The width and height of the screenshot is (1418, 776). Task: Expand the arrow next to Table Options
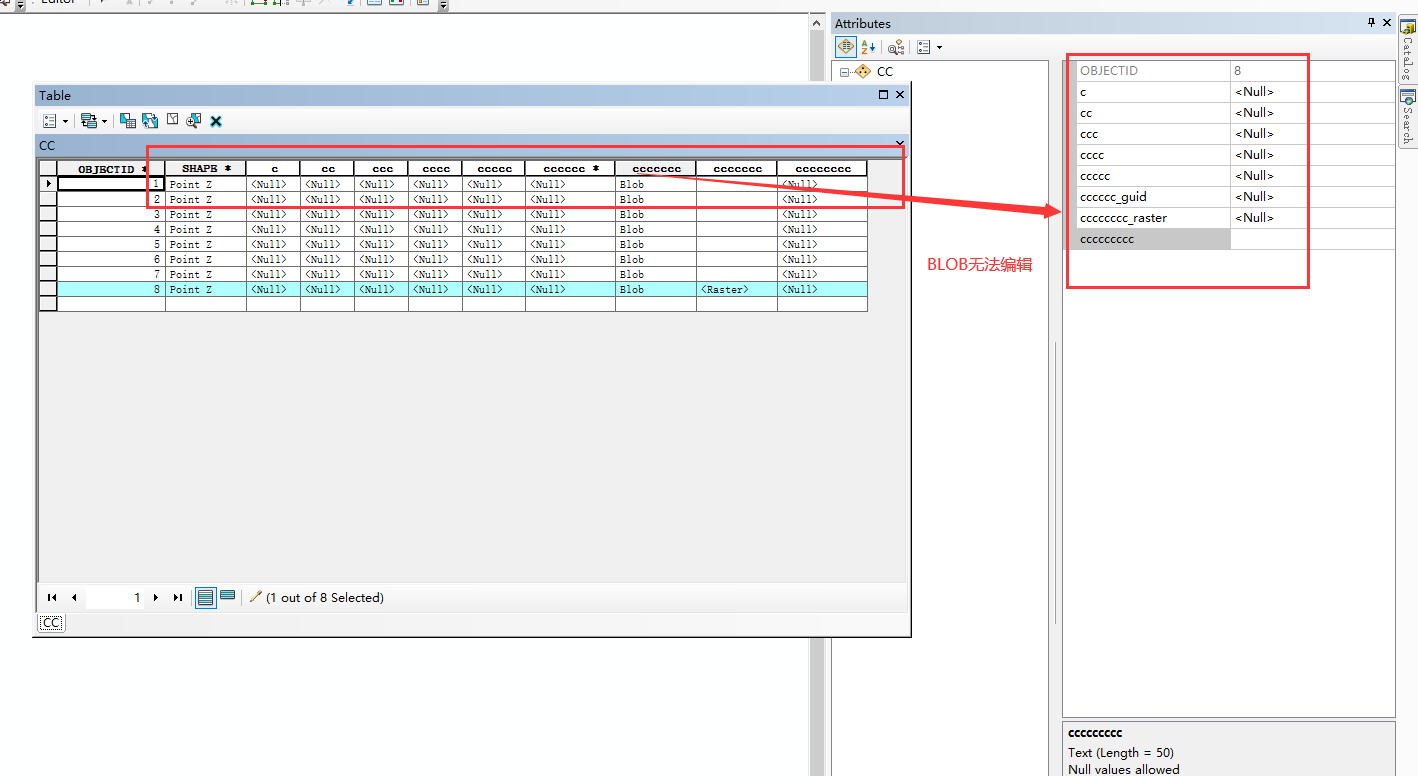[65, 120]
